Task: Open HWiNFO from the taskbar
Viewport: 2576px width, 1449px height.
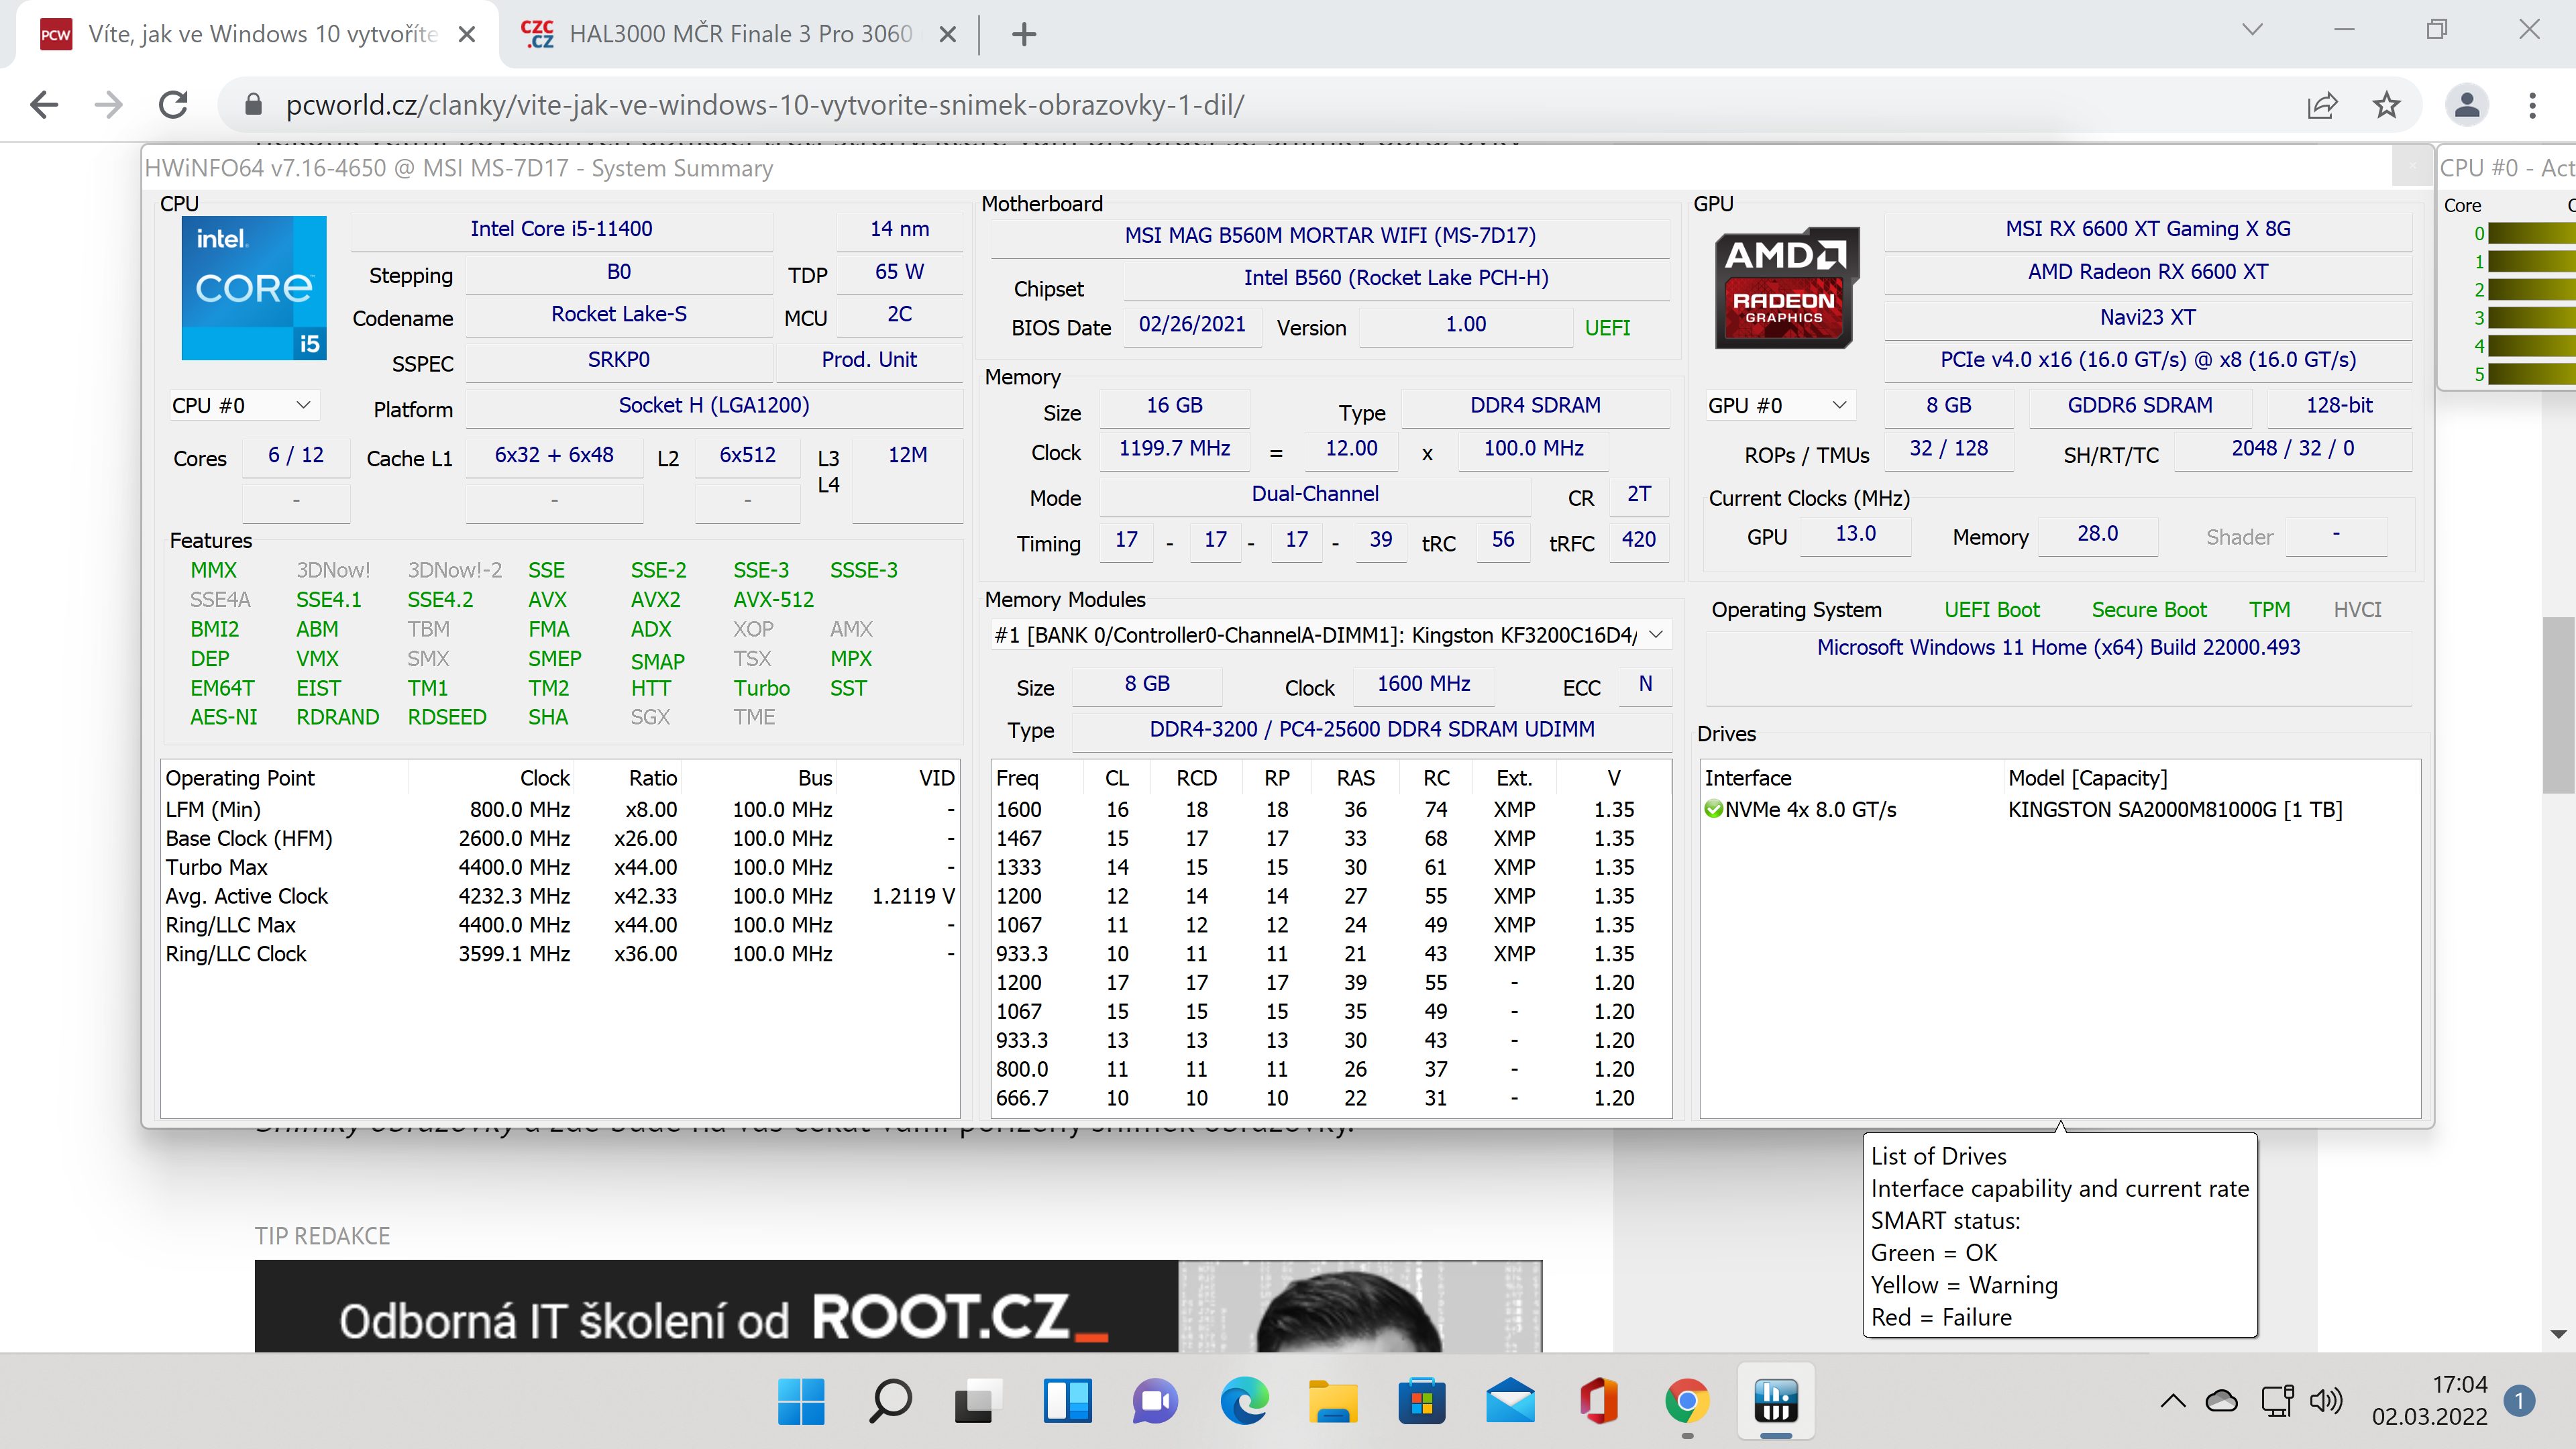Action: [1775, 1401]
